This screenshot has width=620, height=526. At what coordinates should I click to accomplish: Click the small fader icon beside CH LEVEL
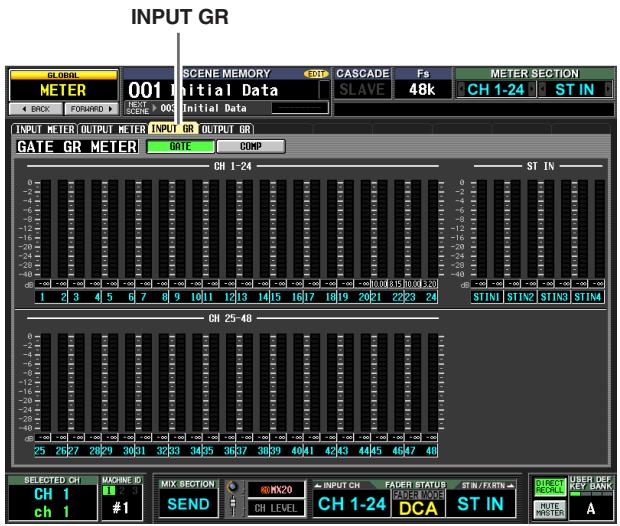233,504
